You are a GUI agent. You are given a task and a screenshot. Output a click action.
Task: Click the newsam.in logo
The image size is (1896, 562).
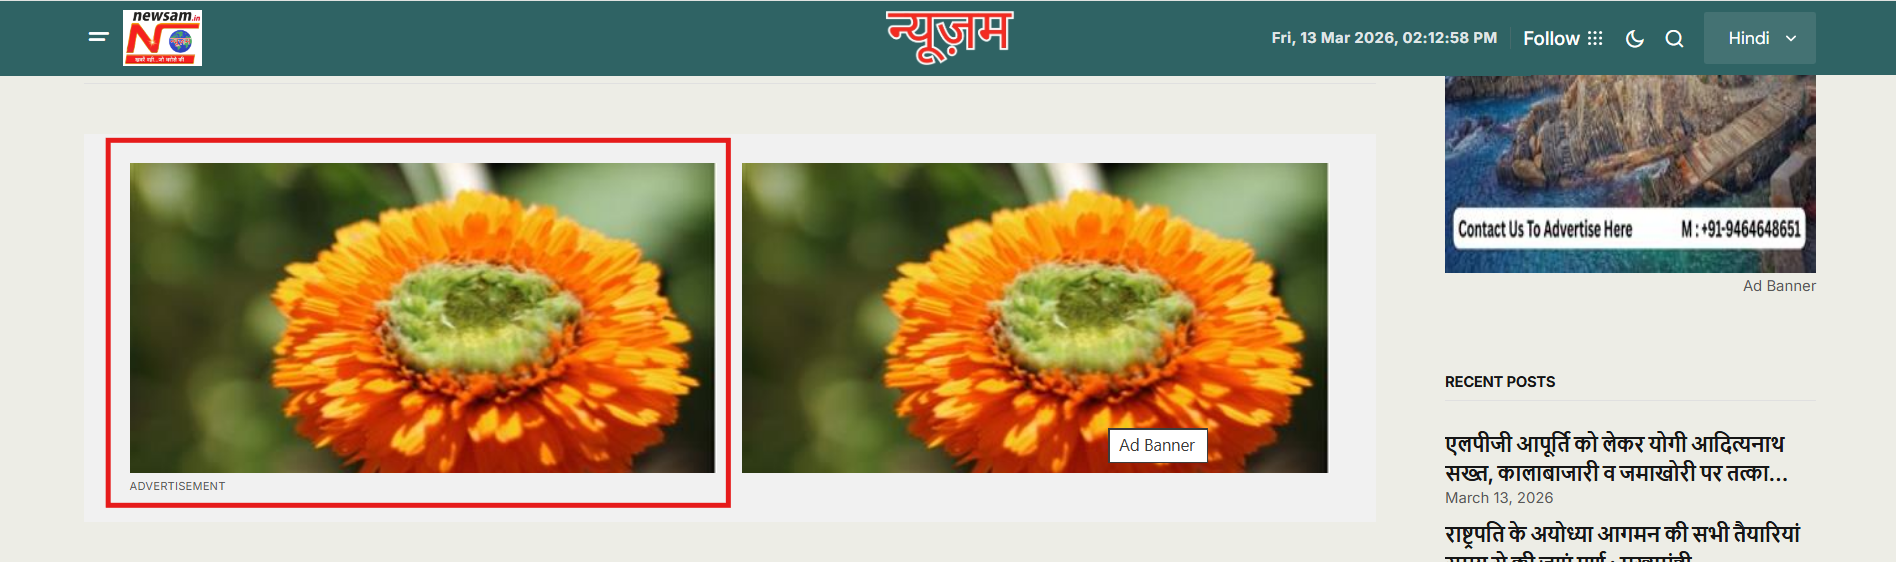pyautogui.click(x=162, y=38)
